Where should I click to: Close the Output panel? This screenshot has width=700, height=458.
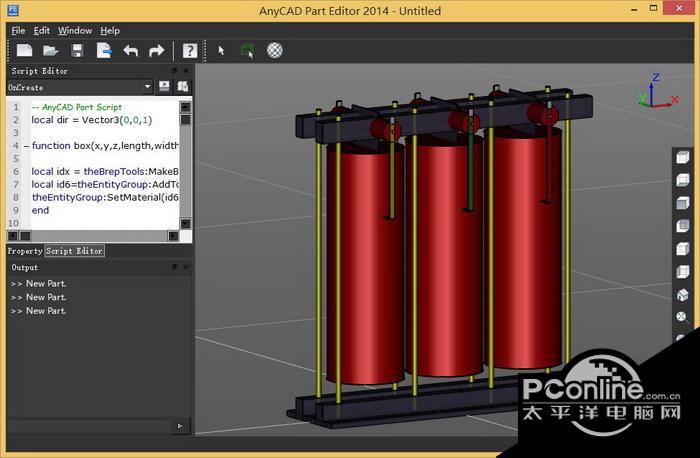186,267
